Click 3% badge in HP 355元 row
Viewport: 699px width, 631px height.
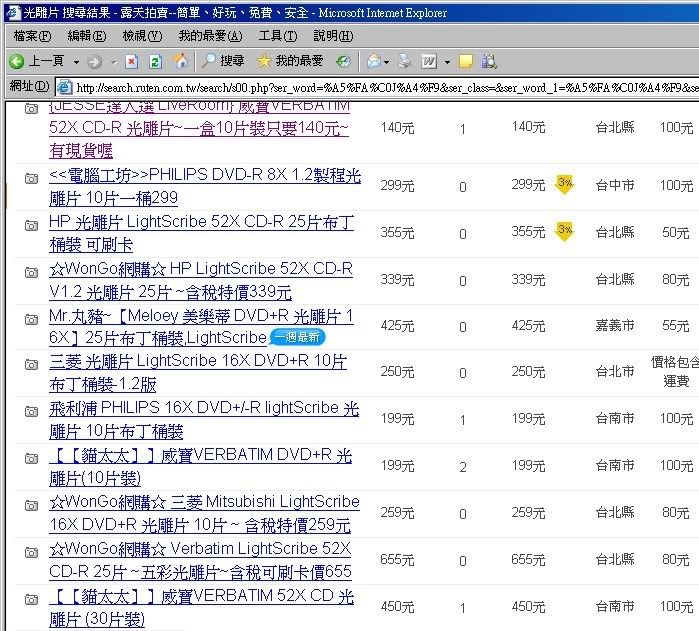tap(564, 232)
